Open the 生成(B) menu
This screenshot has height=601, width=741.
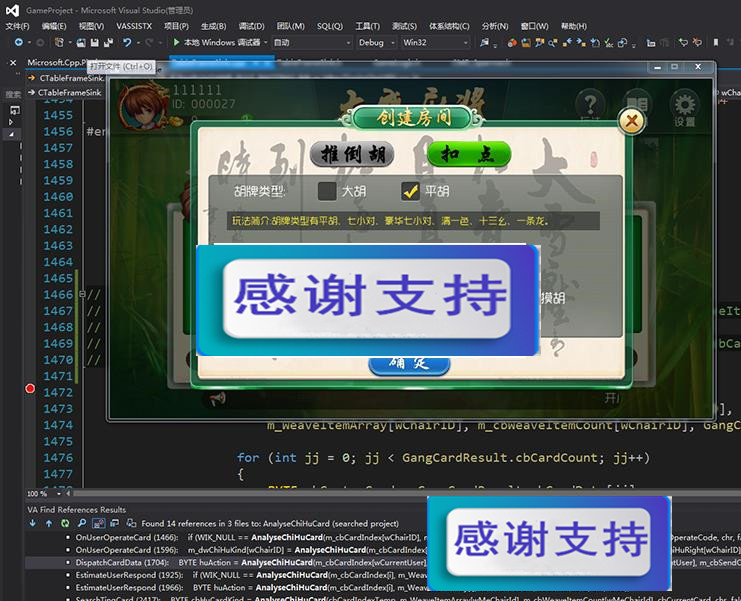[213, 26]
